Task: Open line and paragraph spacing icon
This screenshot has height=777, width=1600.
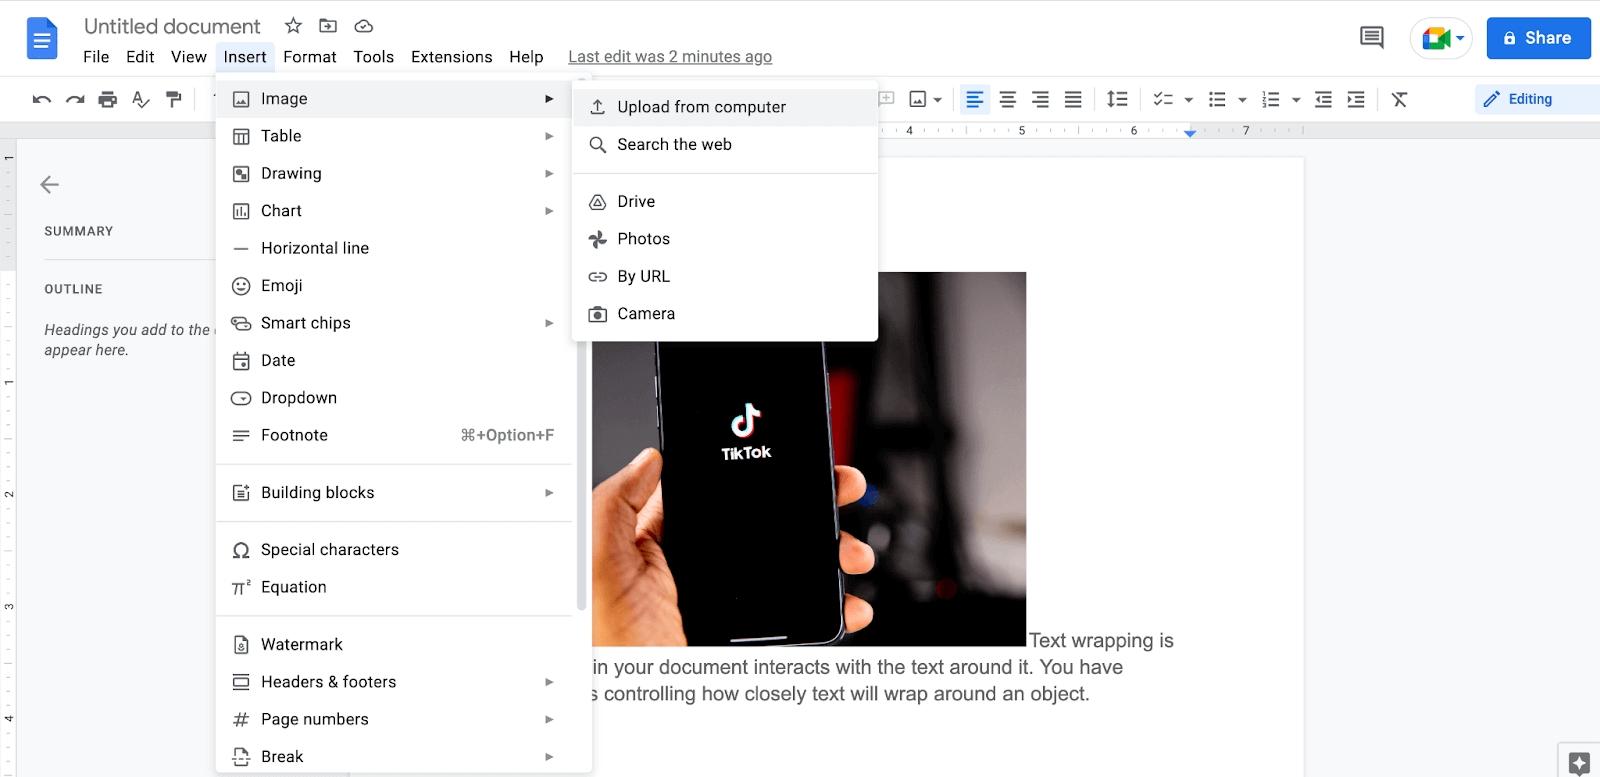Action: (x=1117, y=99)
